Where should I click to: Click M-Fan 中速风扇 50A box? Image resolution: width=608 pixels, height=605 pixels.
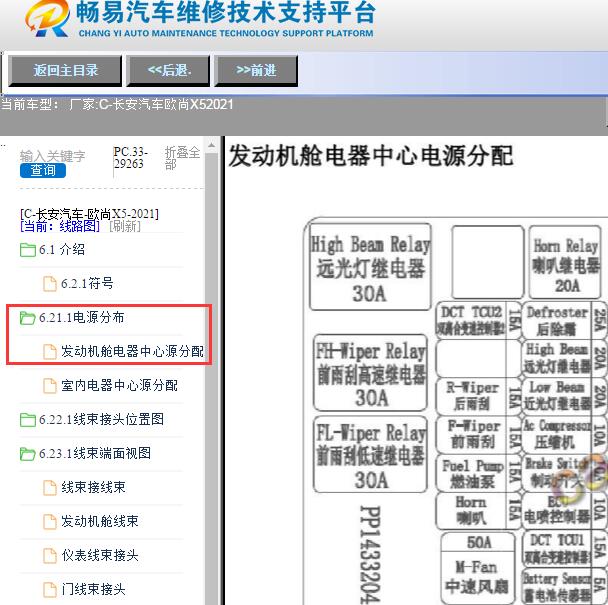tap(478, 568)
